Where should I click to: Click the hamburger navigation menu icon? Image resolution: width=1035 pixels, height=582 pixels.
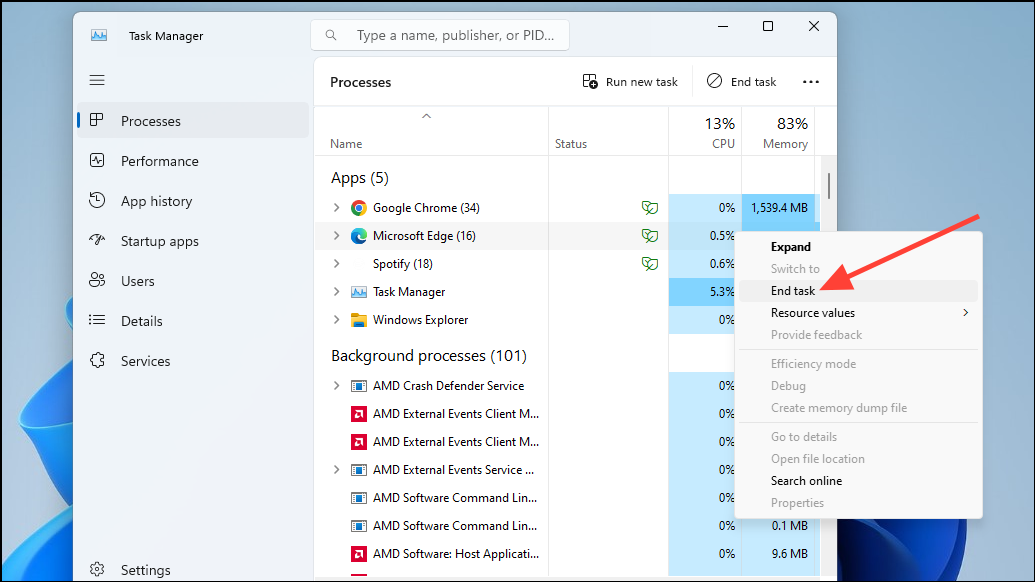click(x=97, y=80)
